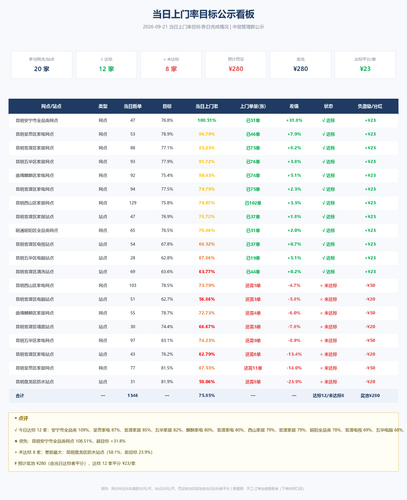Click the 74.4% target cell

167,327
